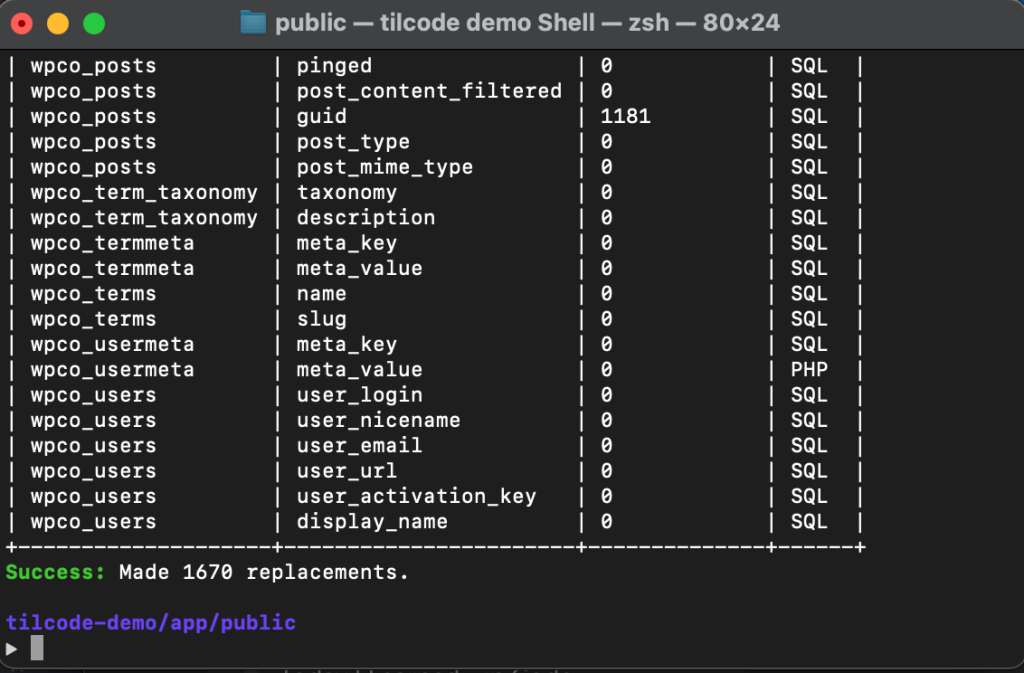Minimize the terminal with the yellow button
Image resolution: width=1024 pixels, height=673 pixels.
point(58,22)
